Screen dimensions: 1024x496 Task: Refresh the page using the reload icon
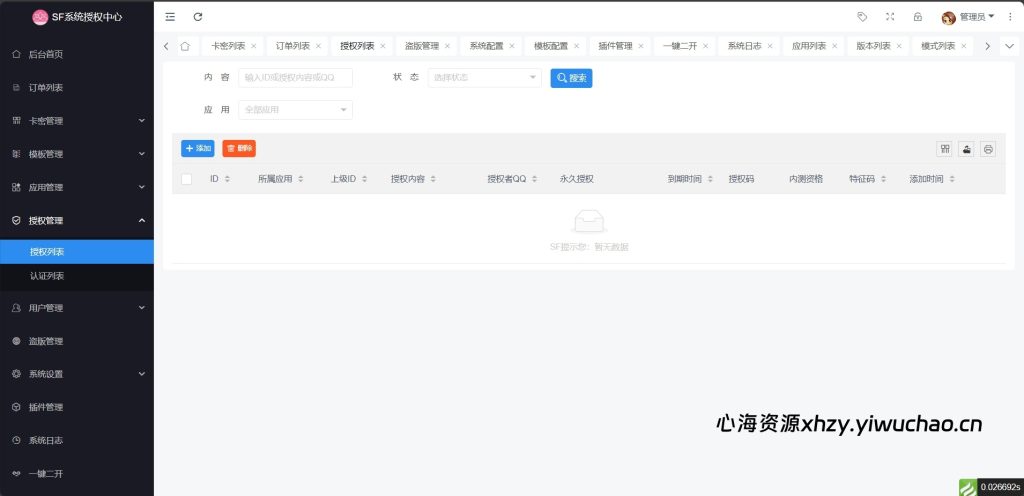pos(198,17)
